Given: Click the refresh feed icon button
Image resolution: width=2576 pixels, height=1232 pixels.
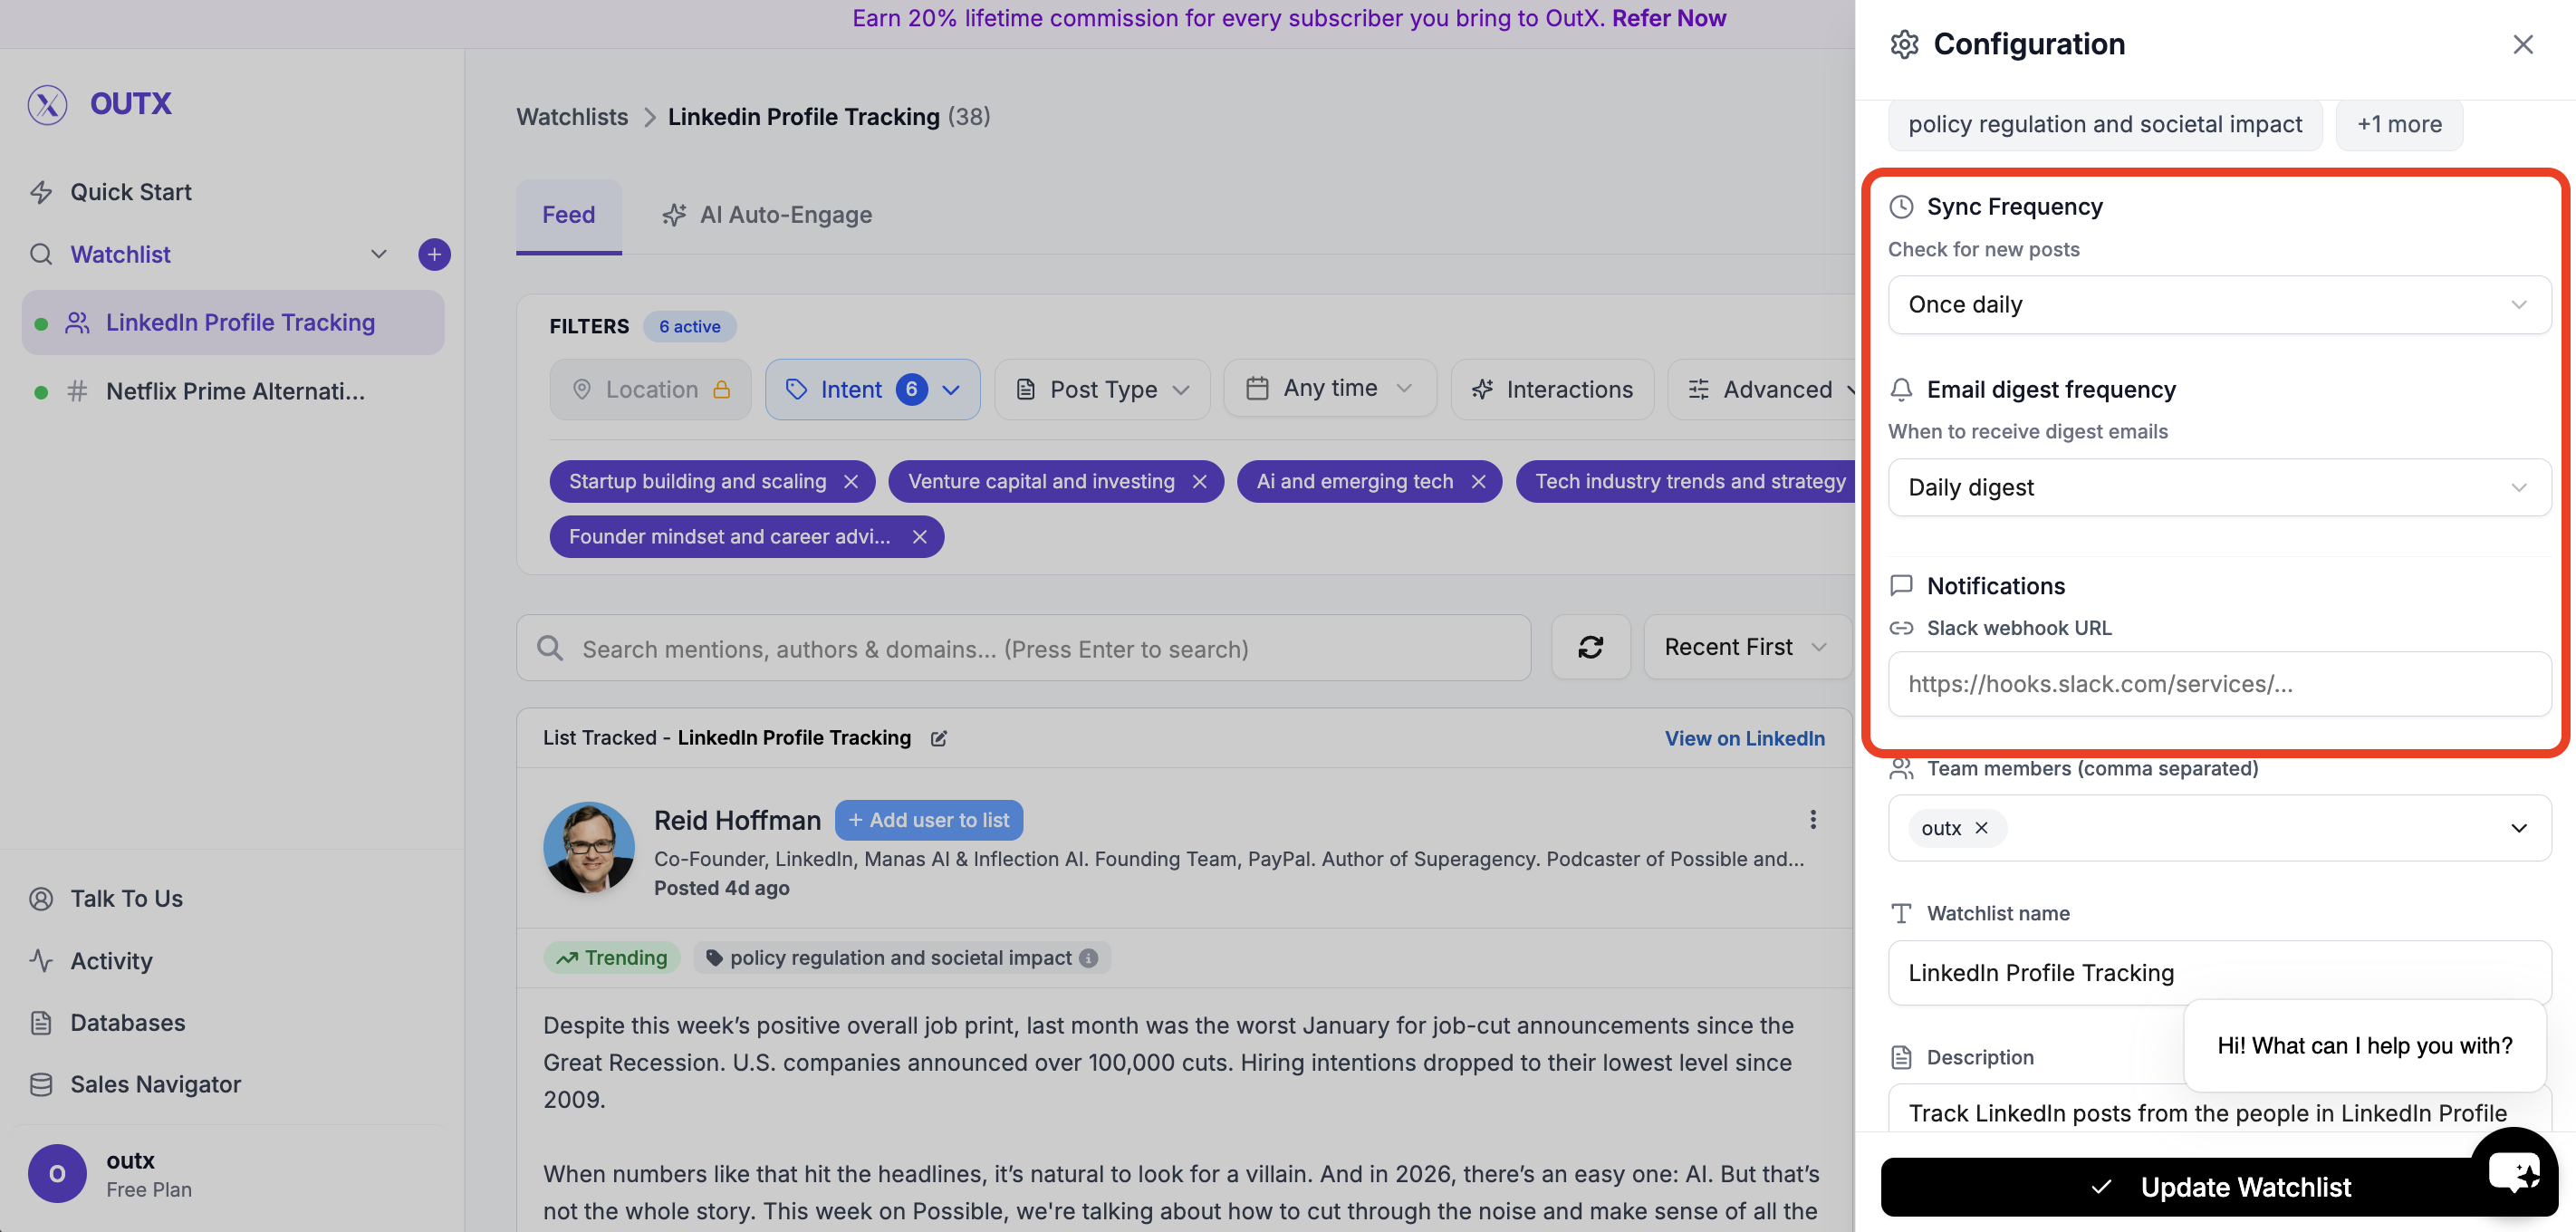Looking at the screenshot, I should tap(1590, 647).
